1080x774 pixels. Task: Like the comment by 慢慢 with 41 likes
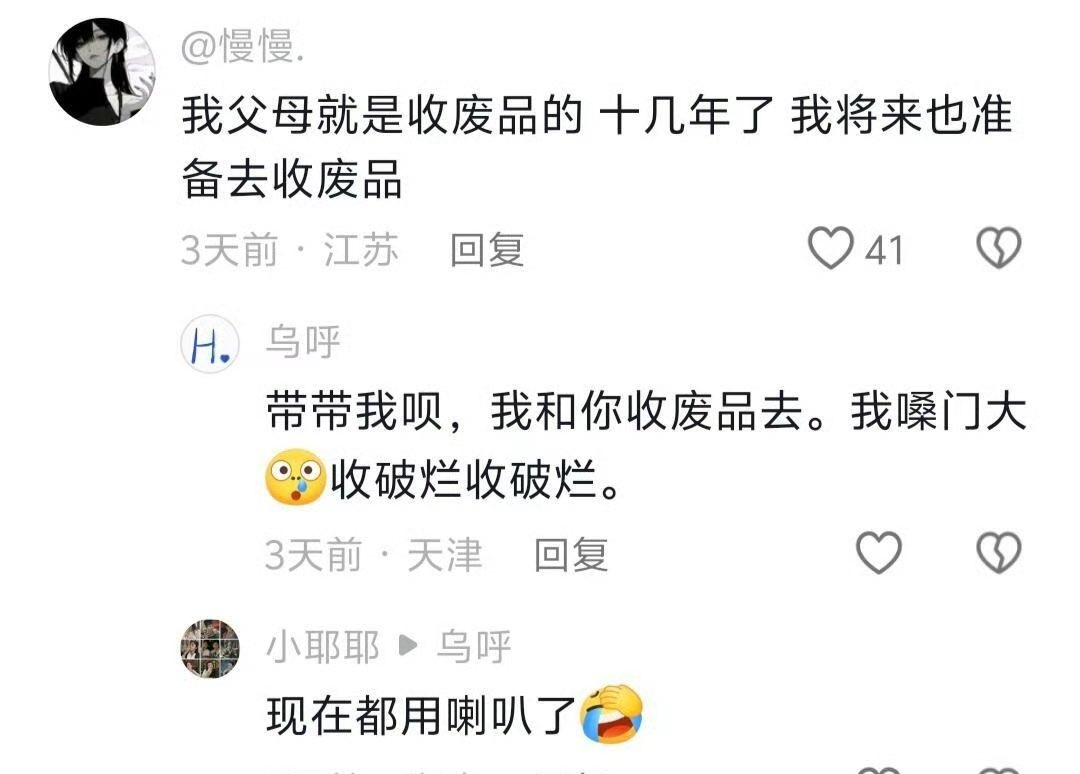[831, 249]
